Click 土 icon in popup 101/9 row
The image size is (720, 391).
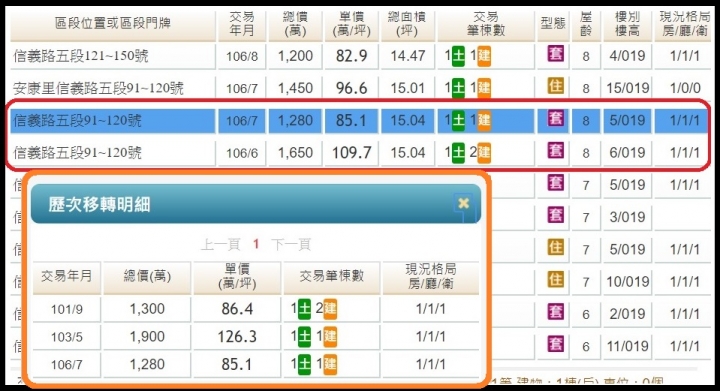304,309
